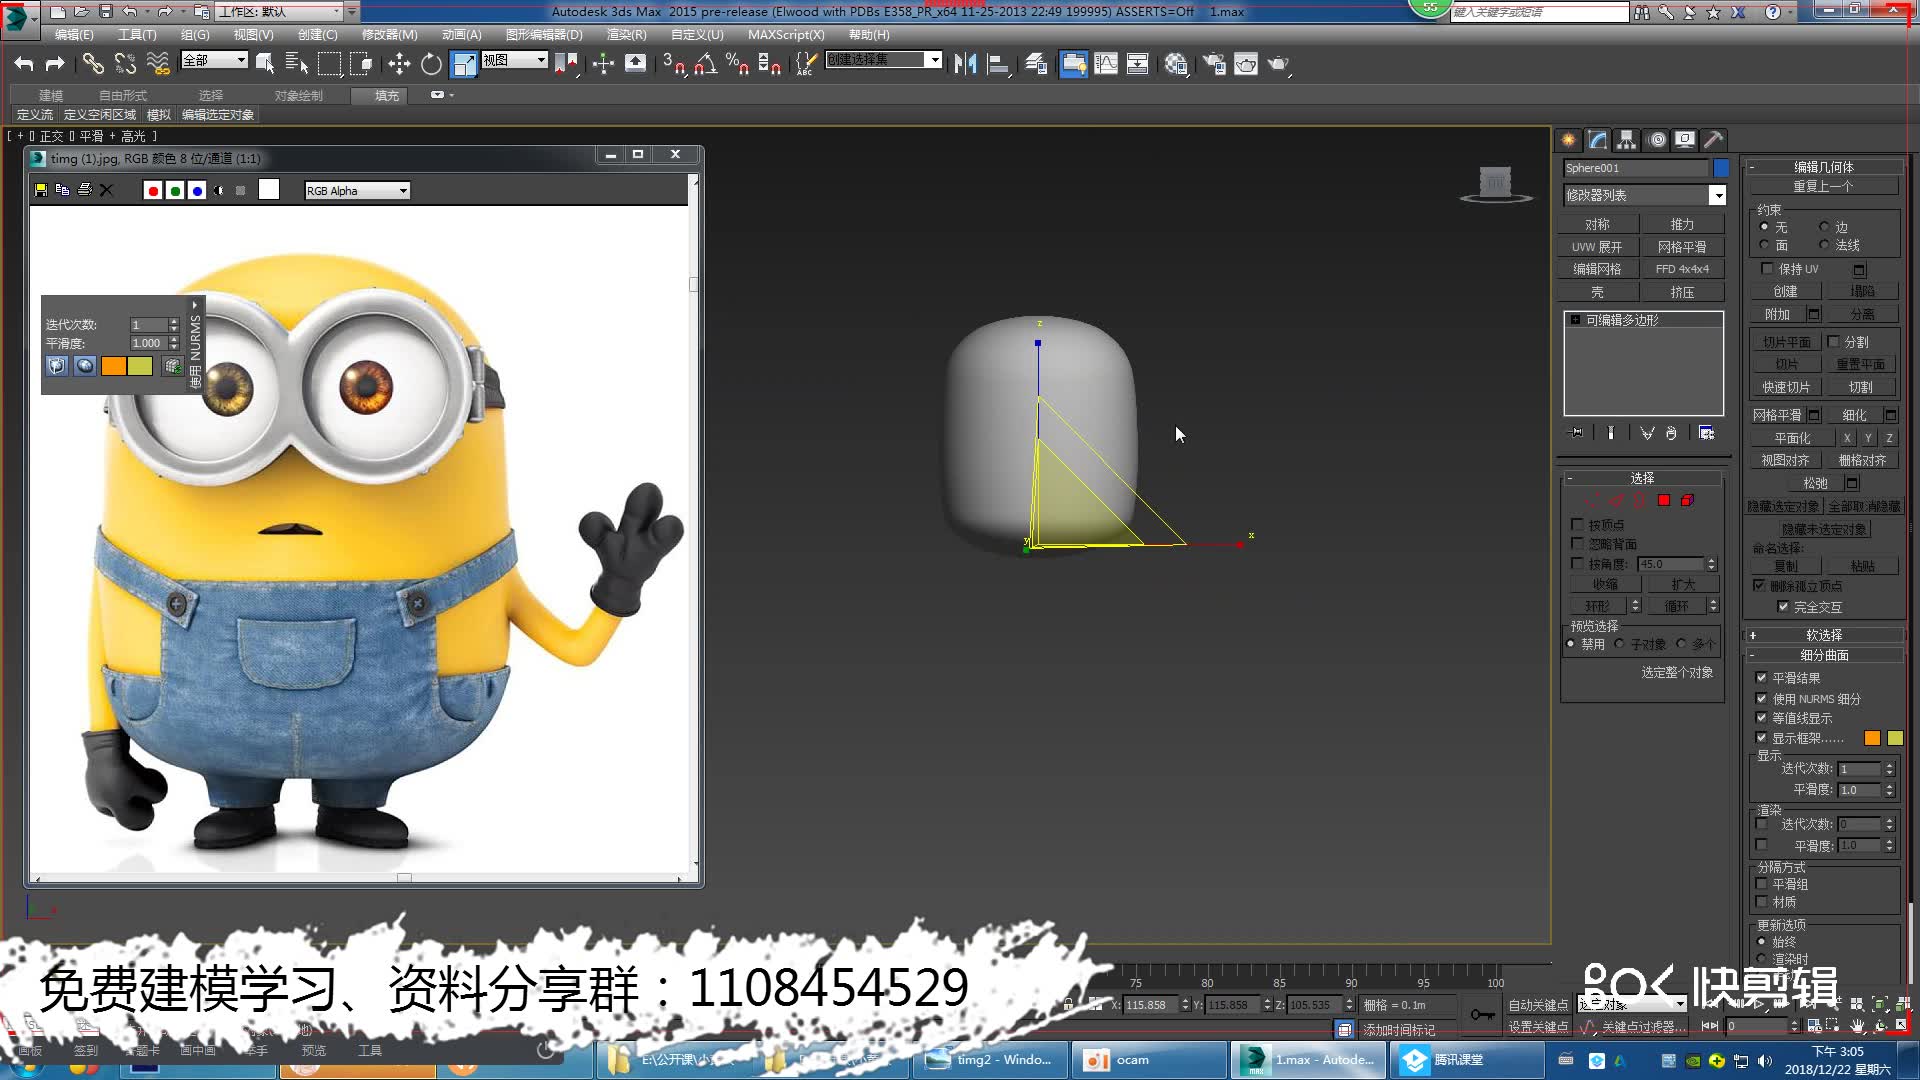The height and width of the screenshot is (1080, 1920).
Task: Uncheck the 等值线显示 checkbox
Action: [x=1761, y=717]
